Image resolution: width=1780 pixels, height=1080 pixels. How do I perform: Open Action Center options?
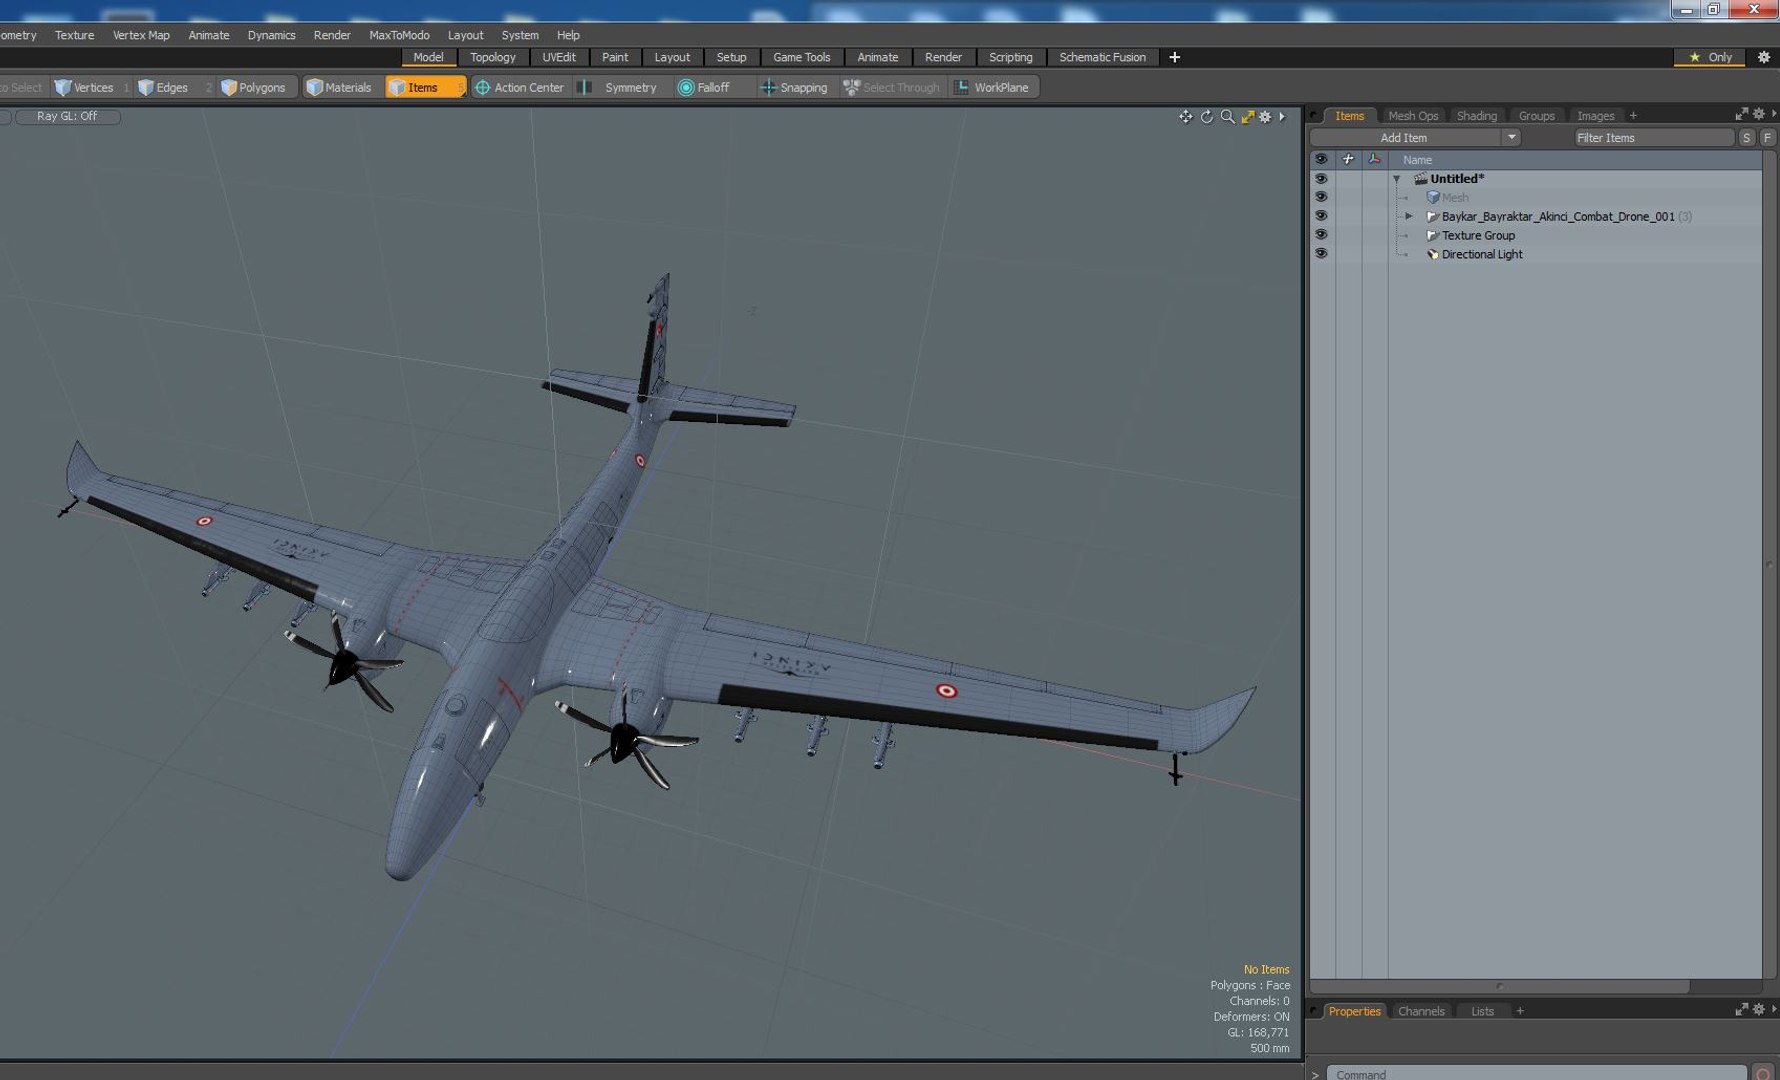pyautogui.click(x=519, y=87)
